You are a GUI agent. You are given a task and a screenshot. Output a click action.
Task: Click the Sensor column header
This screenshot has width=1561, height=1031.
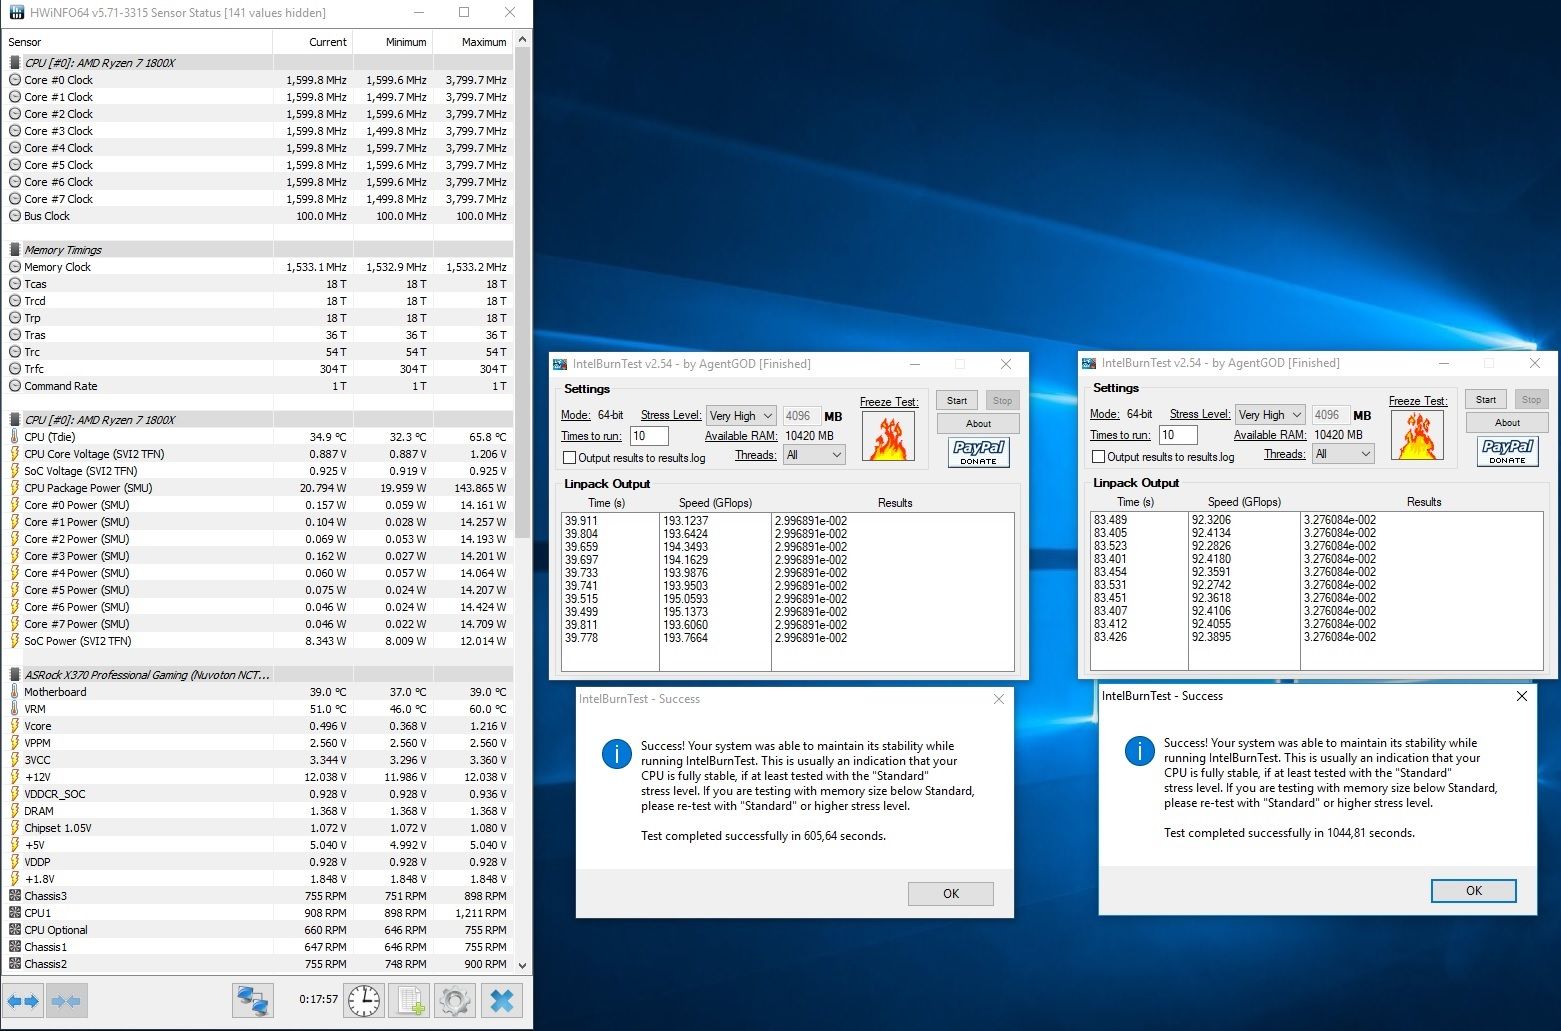pos(137,42)
